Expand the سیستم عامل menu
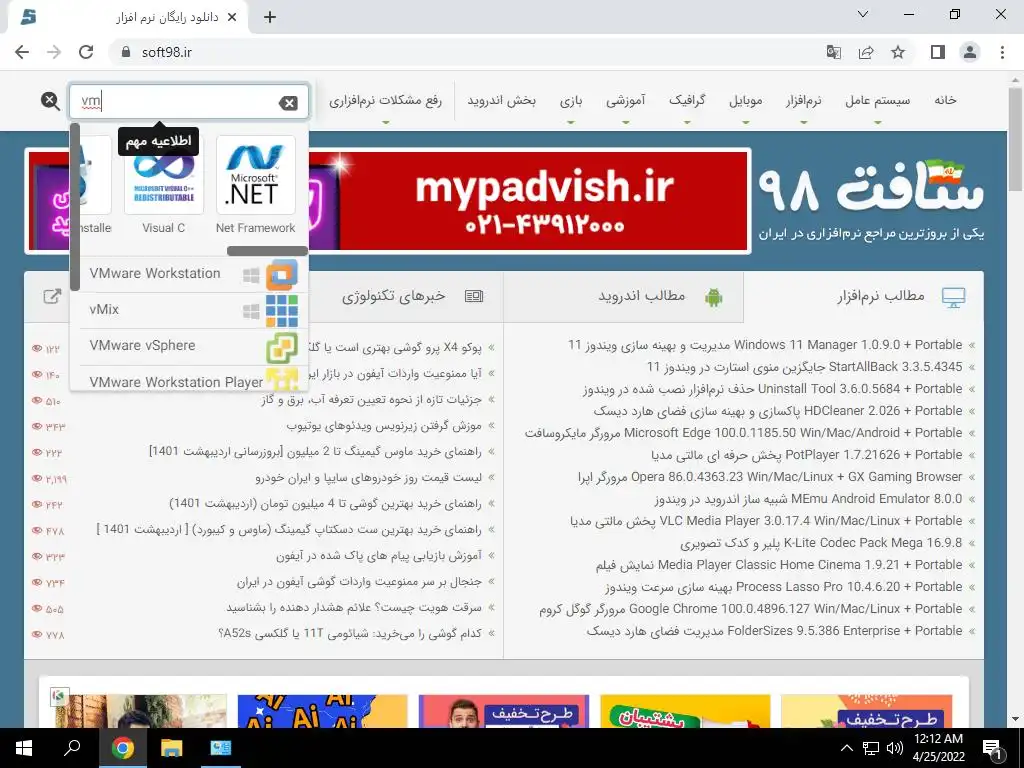Viewport: 1024px width, 768px height. click(878, 100)
